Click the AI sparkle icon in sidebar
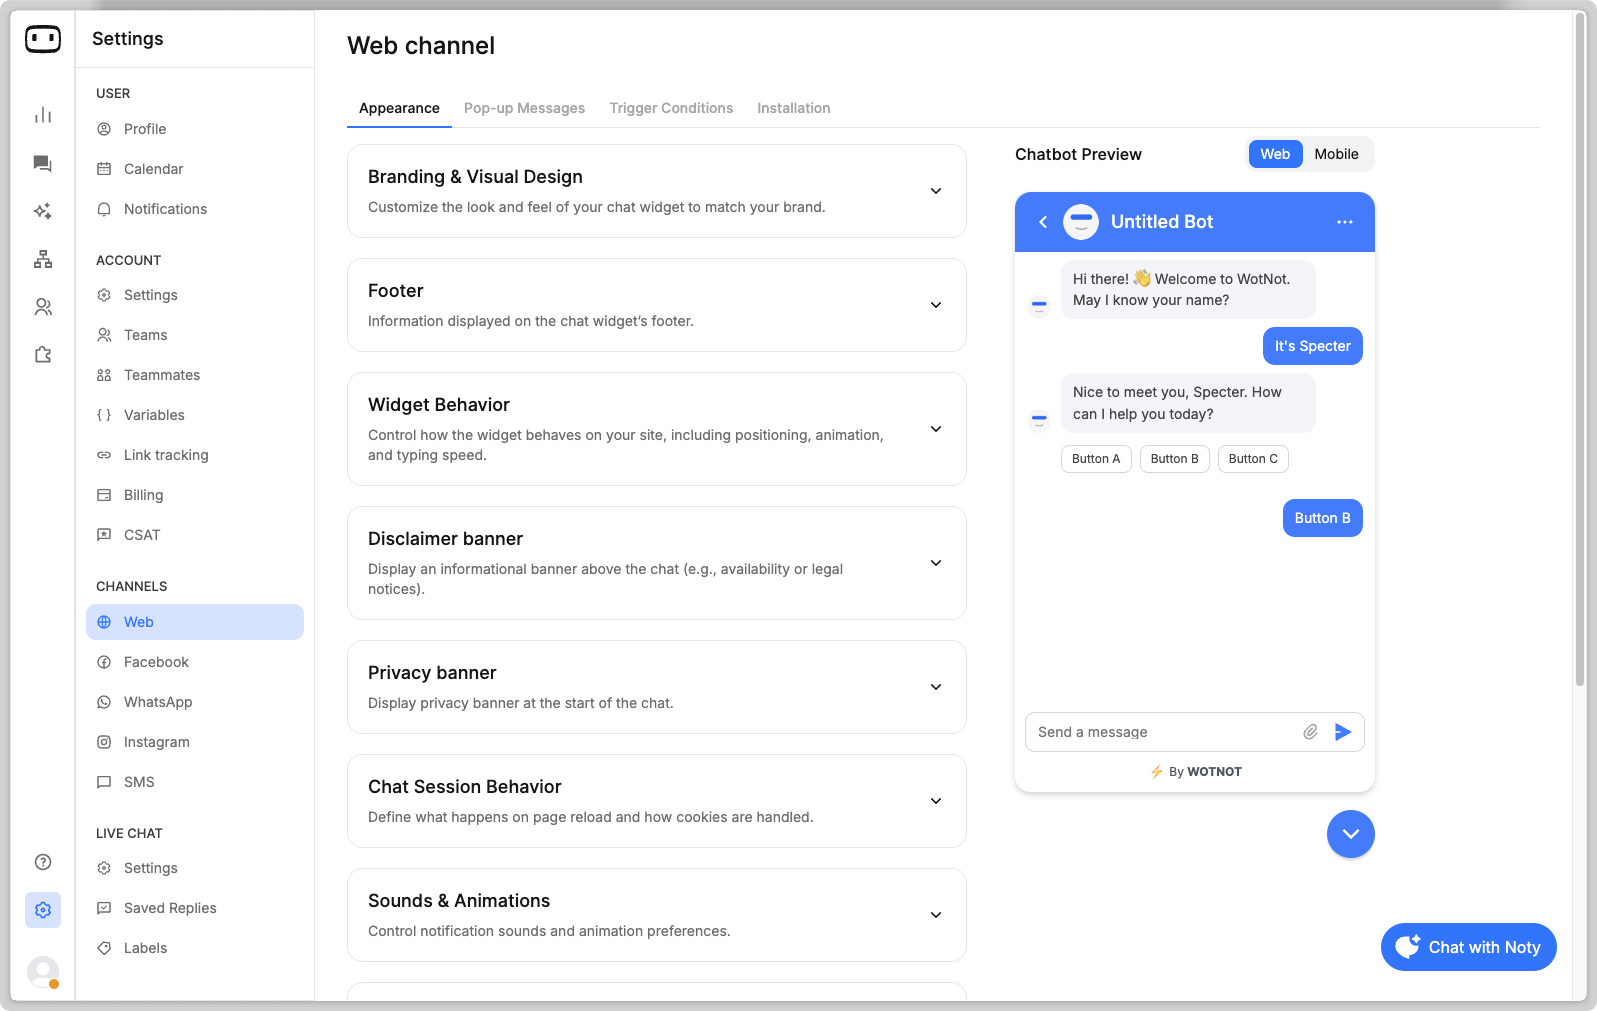Screen dimensions: 1597x1011 pos(43,211)
